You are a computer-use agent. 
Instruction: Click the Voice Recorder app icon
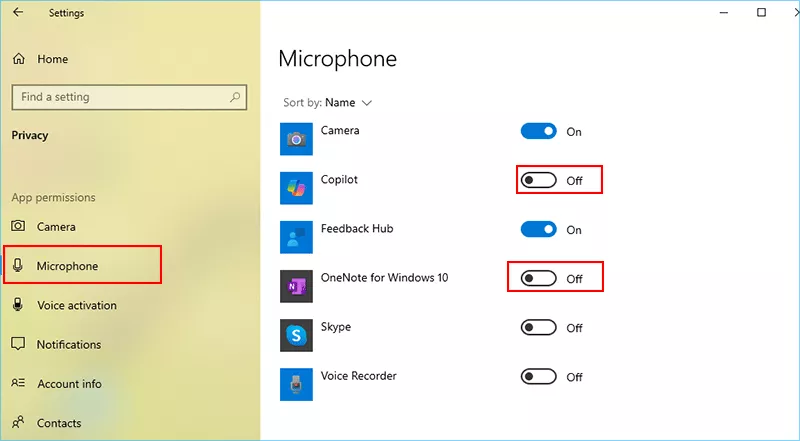coord(296,383)
